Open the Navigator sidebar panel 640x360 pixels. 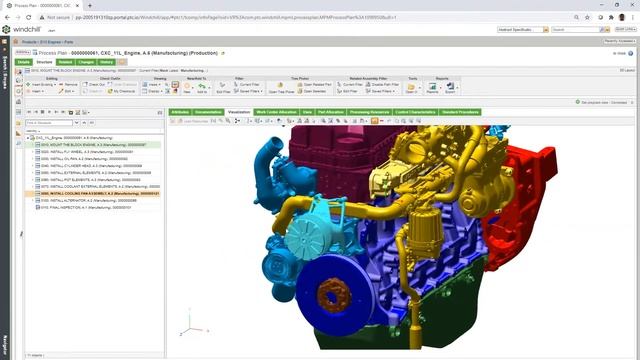pyautogui.click(x=5, y=345)
